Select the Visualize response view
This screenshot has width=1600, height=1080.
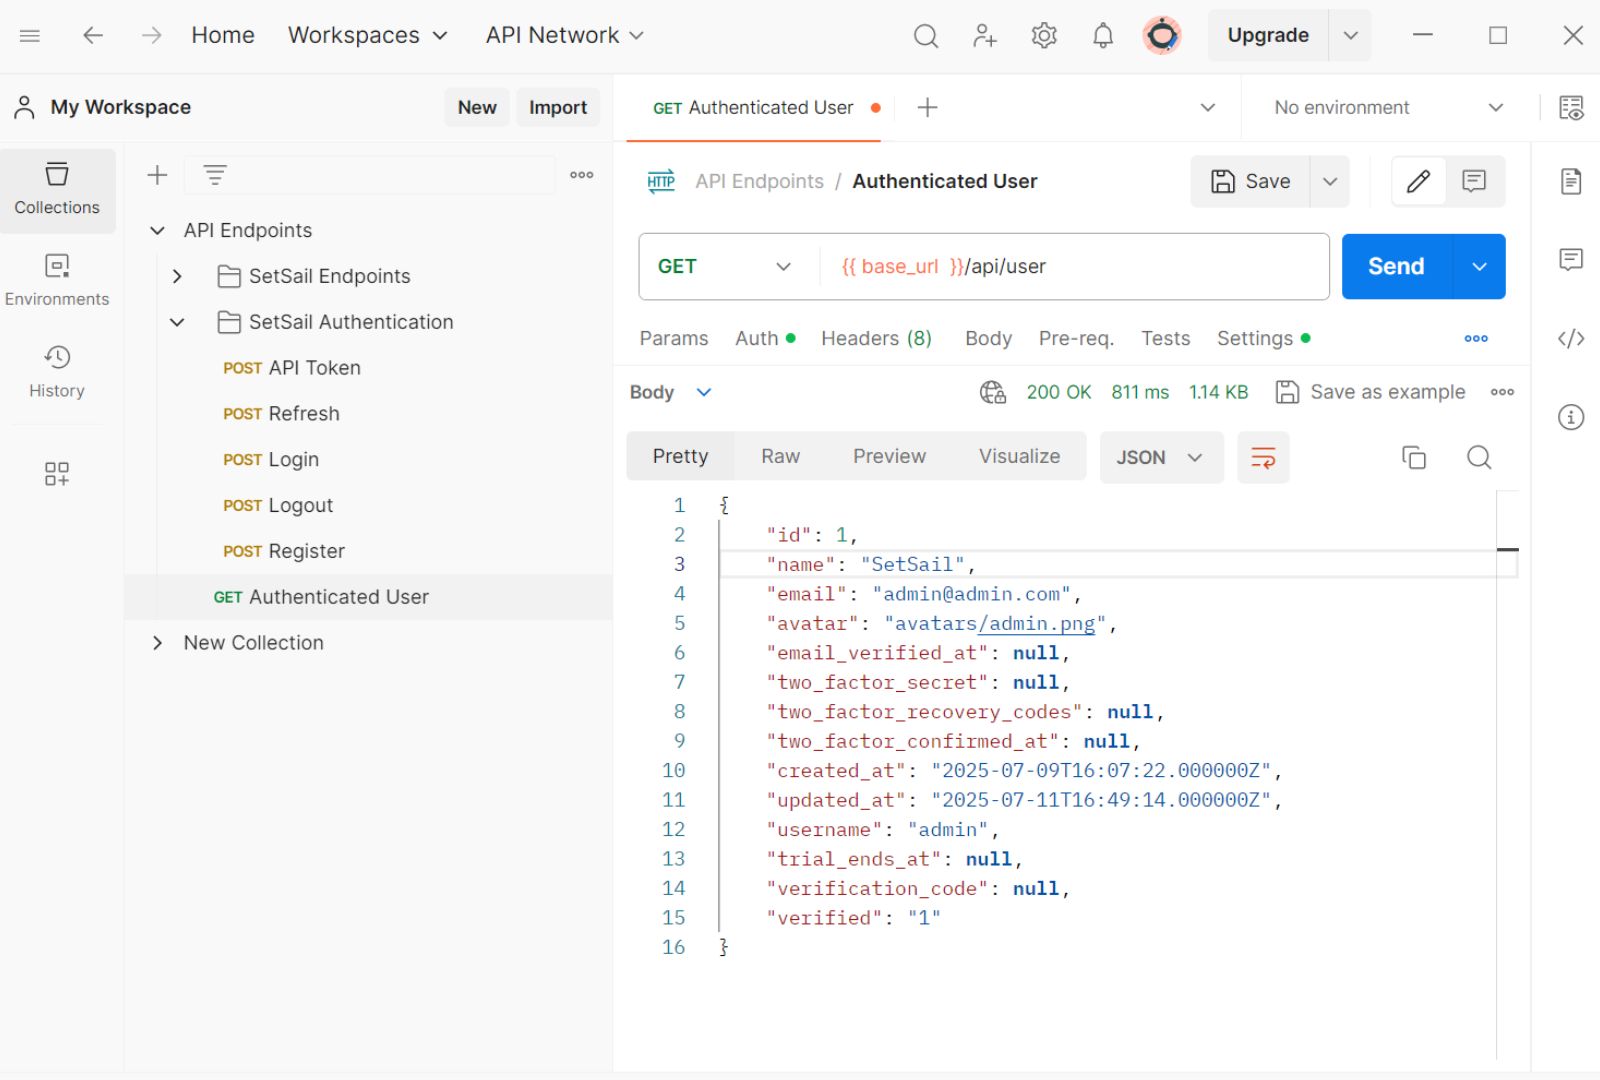pyautogui.click(x=1019, y=457)
